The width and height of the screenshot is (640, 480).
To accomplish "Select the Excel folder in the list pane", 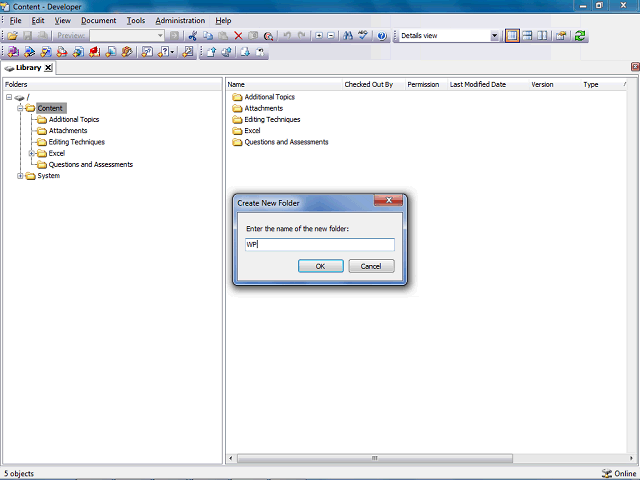I will pos(252,131).
